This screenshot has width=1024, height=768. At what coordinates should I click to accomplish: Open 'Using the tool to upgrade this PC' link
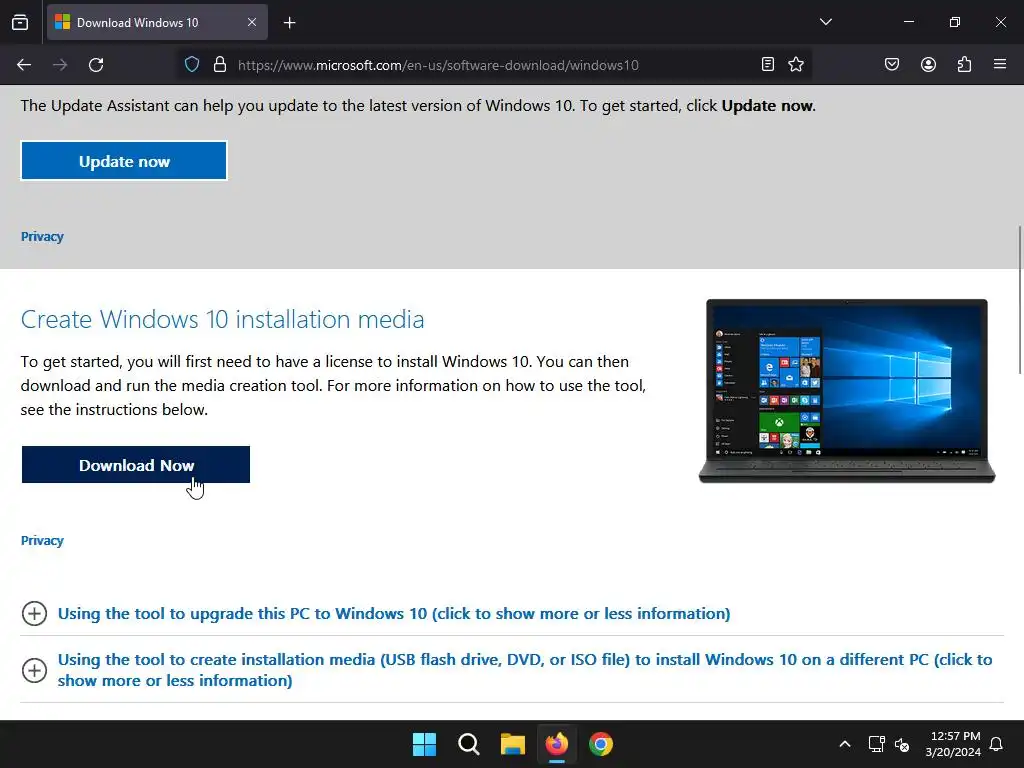[394, 613]
